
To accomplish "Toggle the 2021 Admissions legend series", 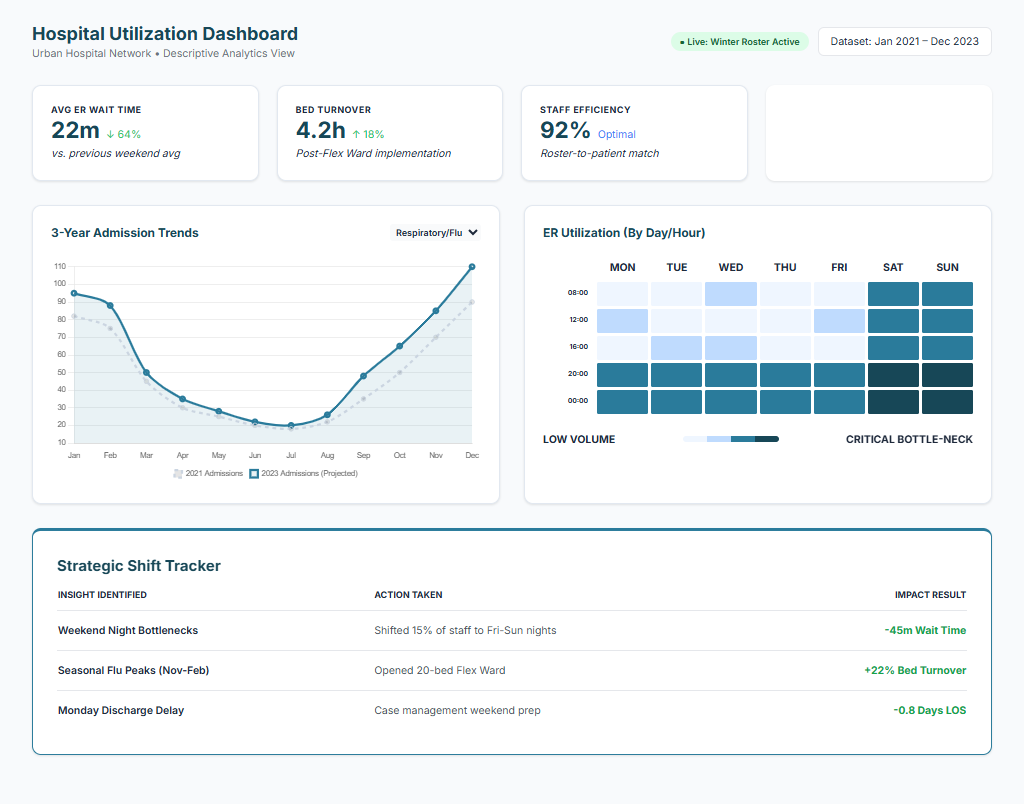I will pyautogui.click(x=208, y=473).
